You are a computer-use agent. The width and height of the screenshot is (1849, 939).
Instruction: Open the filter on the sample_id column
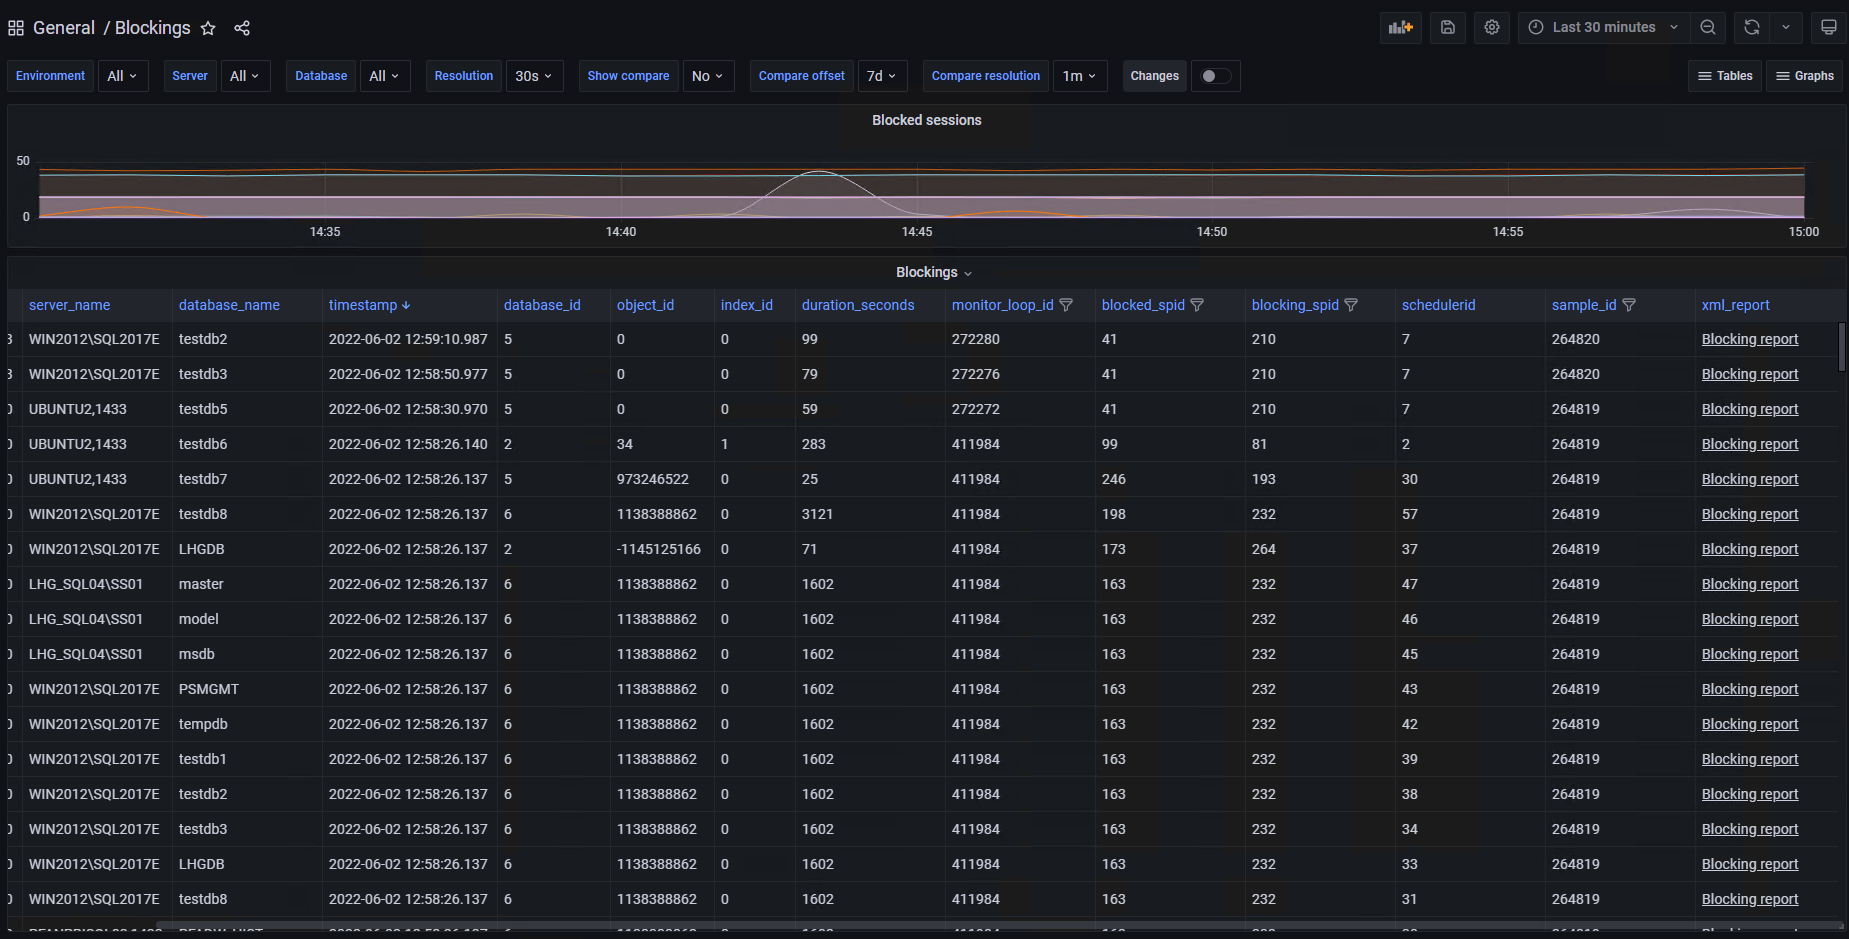[1629, 305]
